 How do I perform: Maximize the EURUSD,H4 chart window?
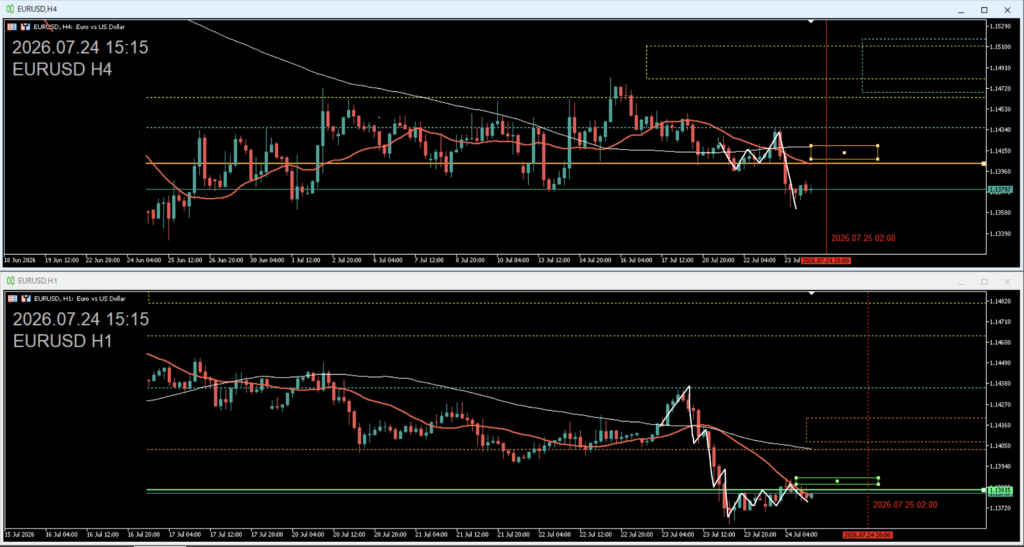click(x=984, y=10)
